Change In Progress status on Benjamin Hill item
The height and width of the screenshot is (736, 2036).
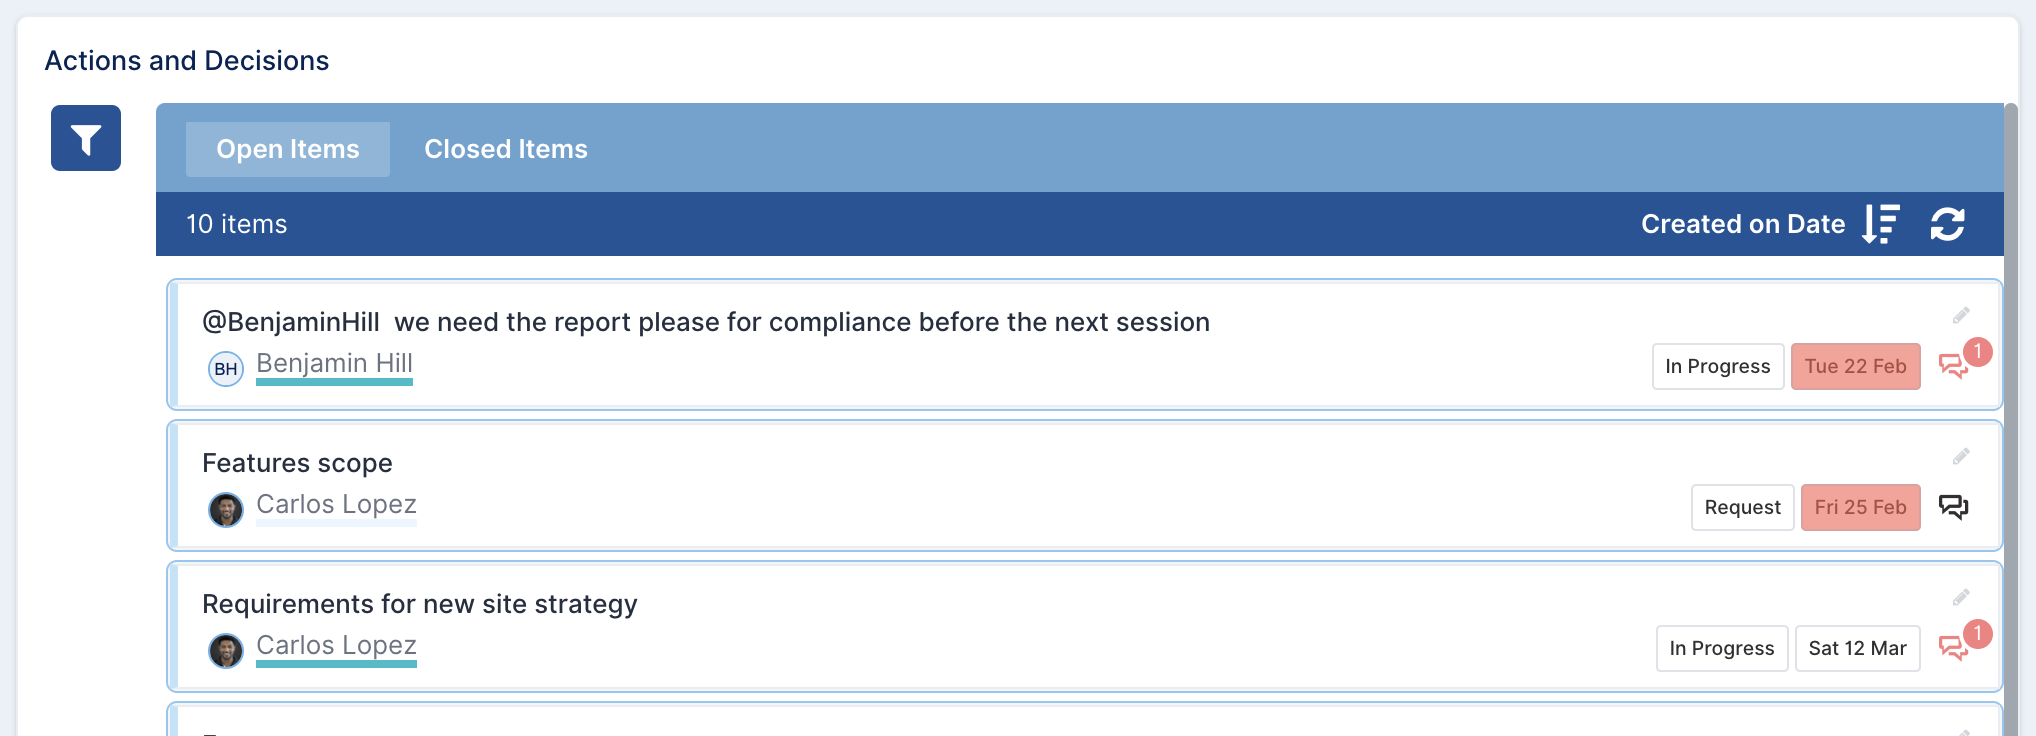(x=1718, y=366)
